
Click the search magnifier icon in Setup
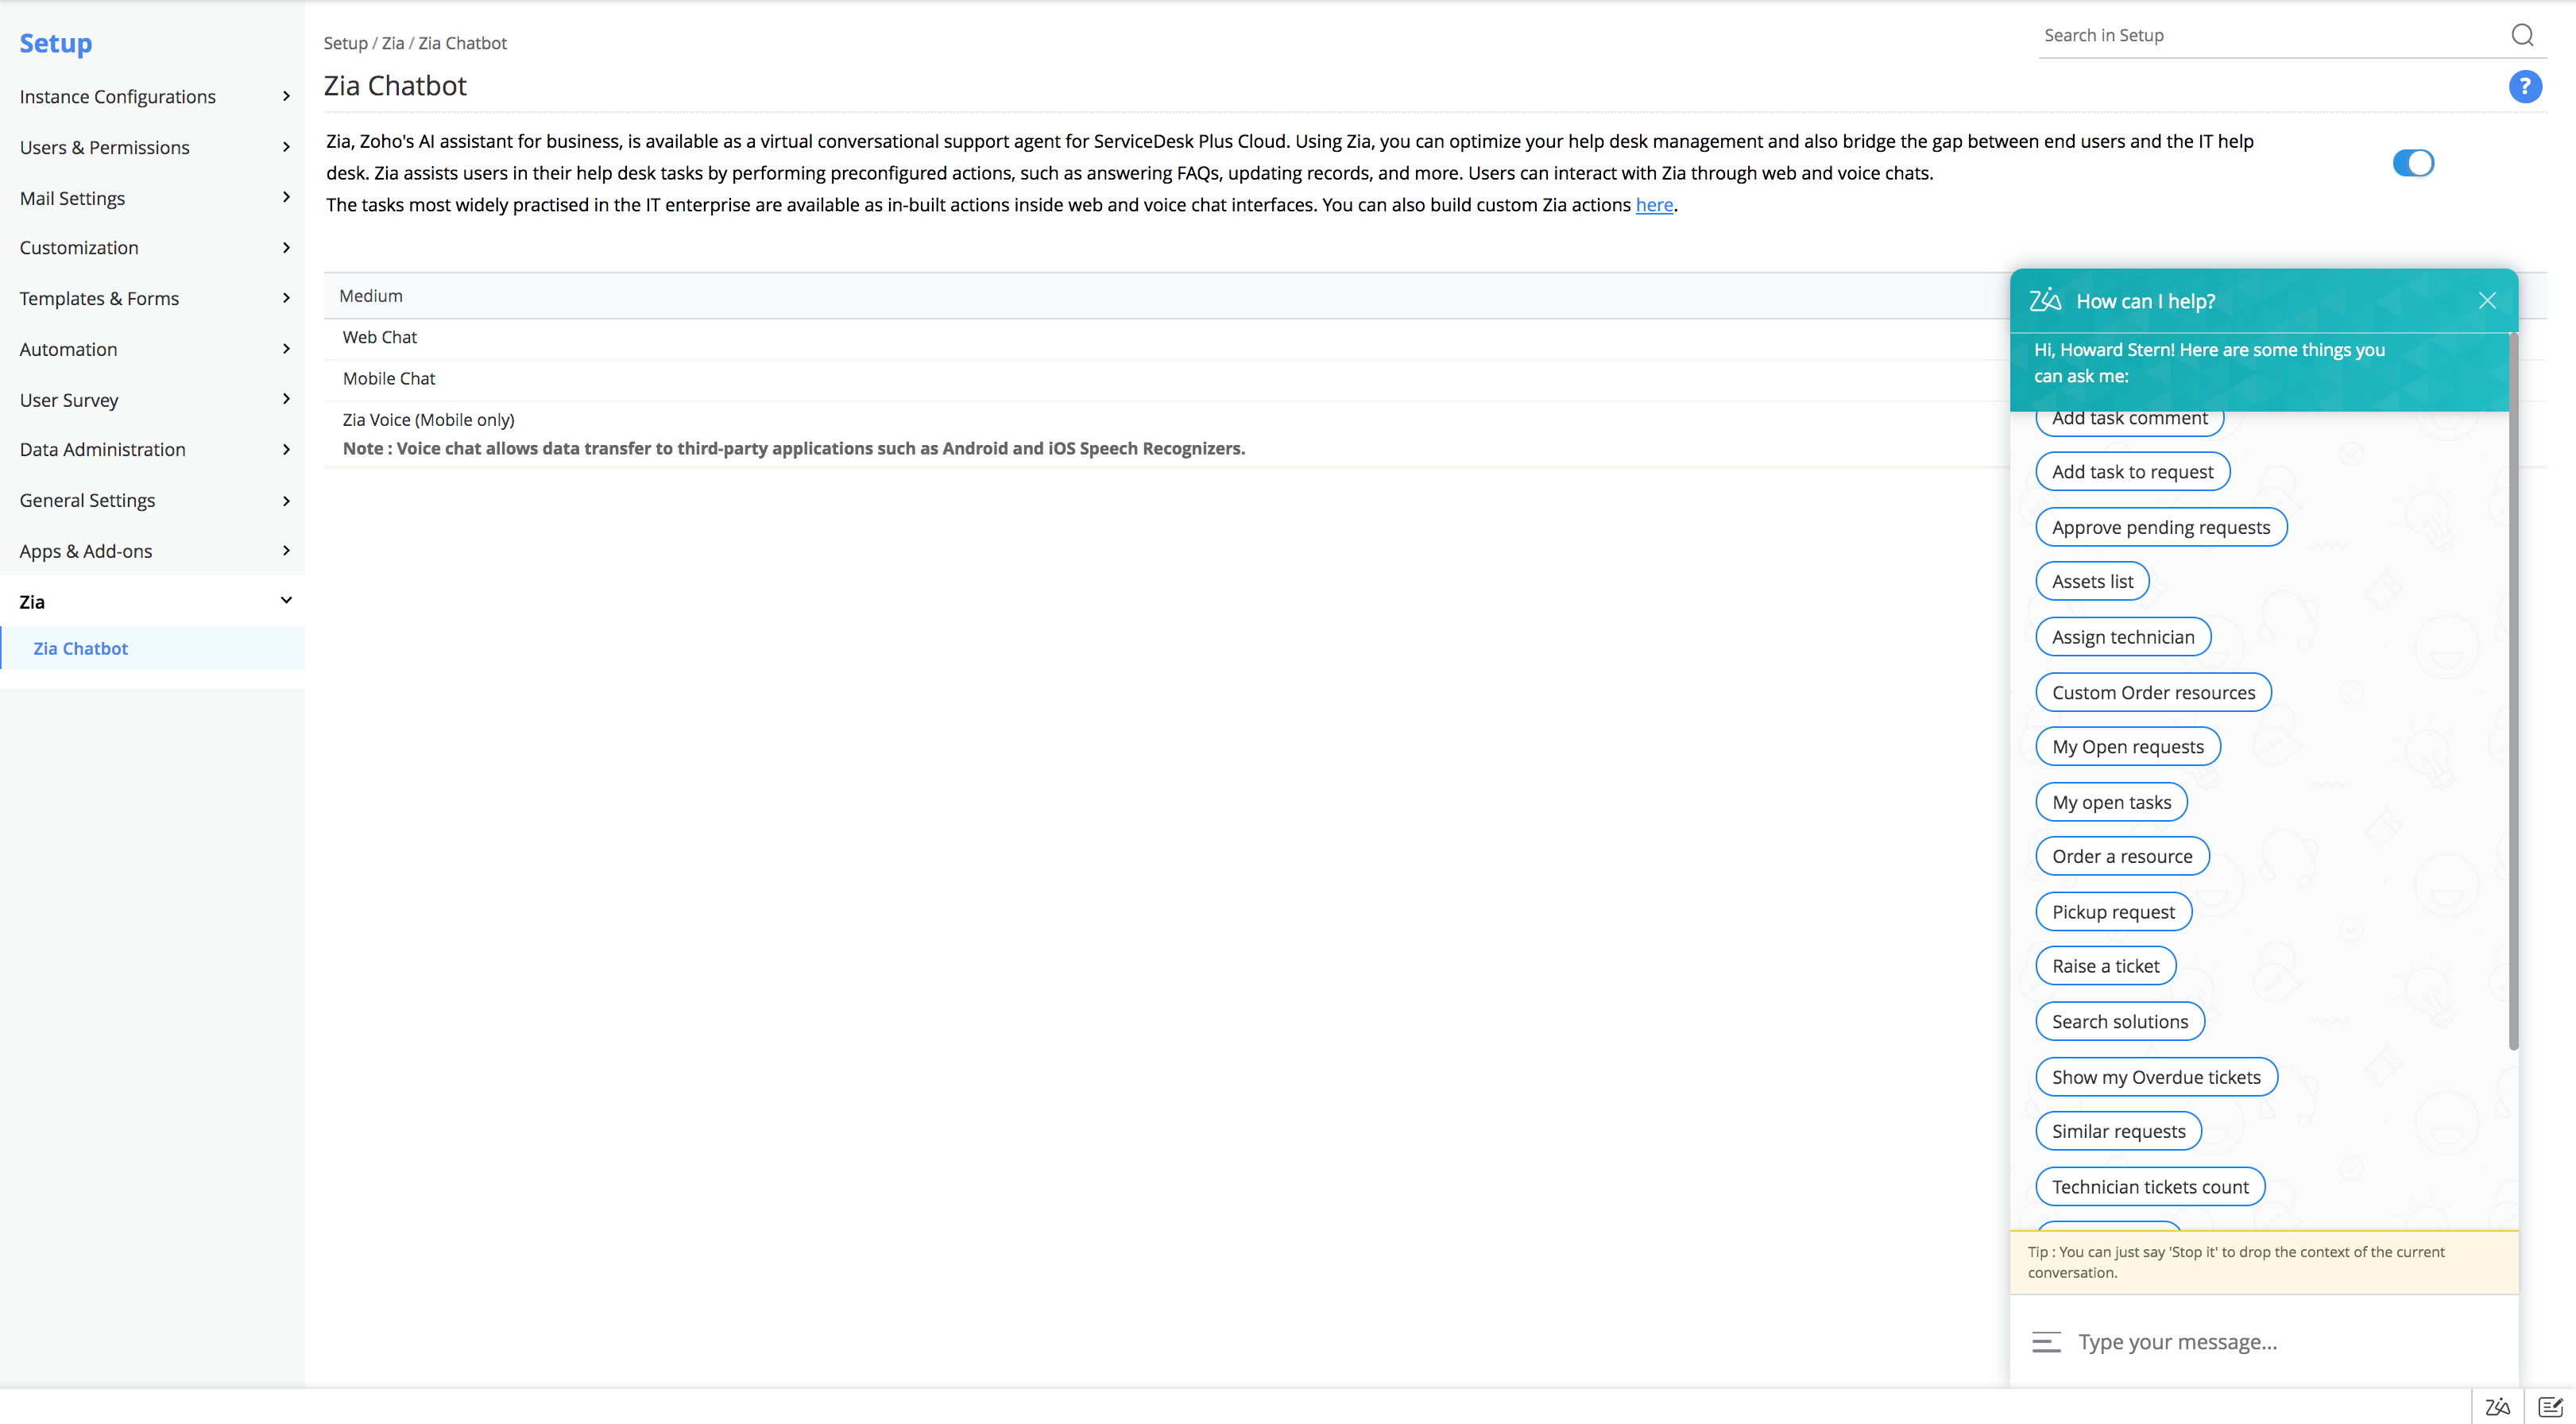pos(2522,36)
